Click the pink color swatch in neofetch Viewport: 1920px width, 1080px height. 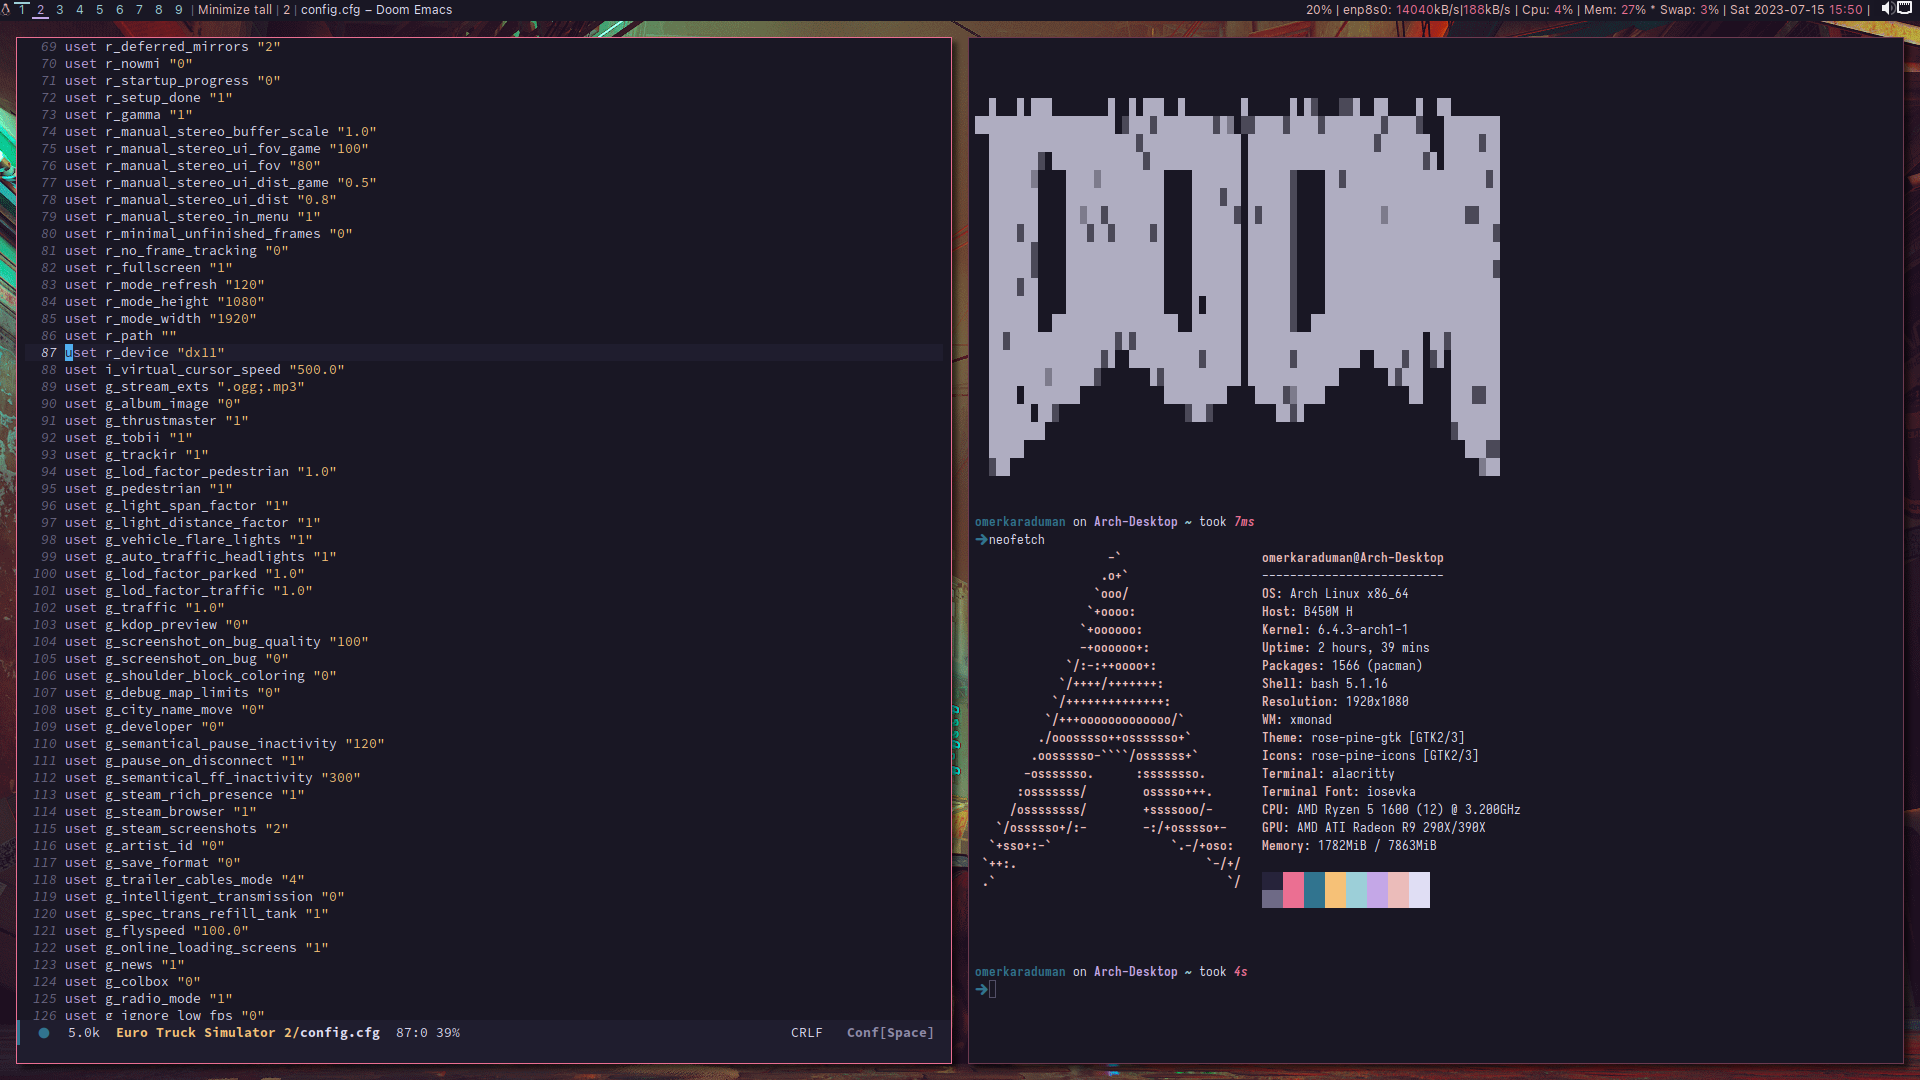[1293, 889]
